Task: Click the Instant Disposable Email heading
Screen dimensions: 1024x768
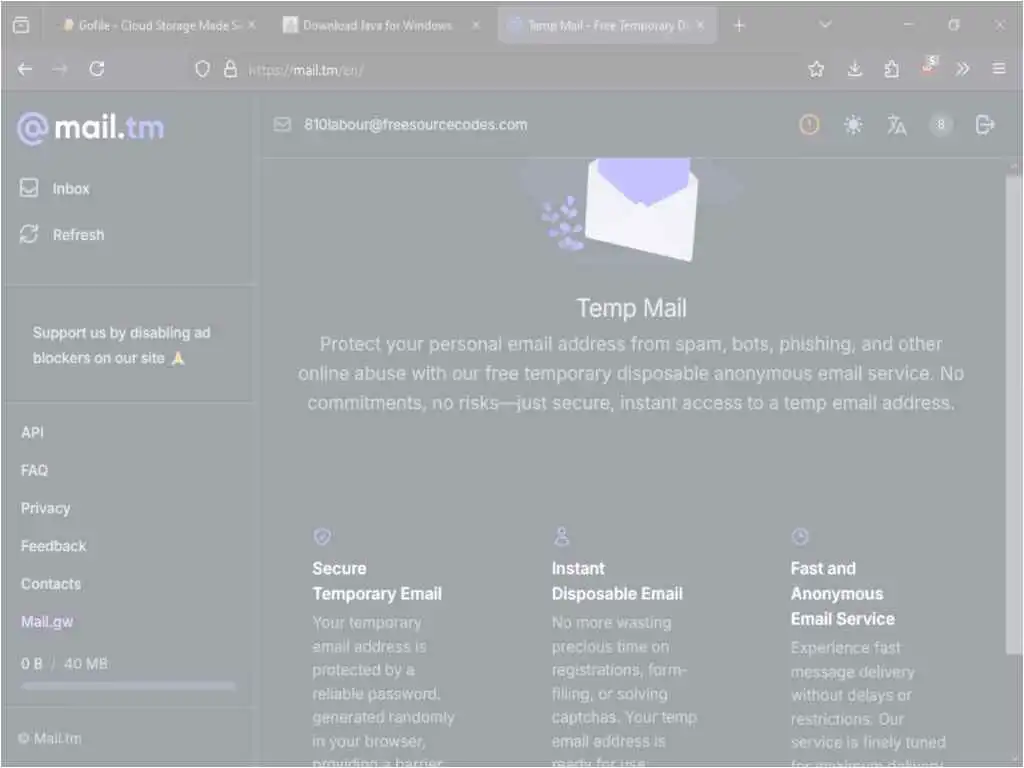Action: tap(617, 581)
